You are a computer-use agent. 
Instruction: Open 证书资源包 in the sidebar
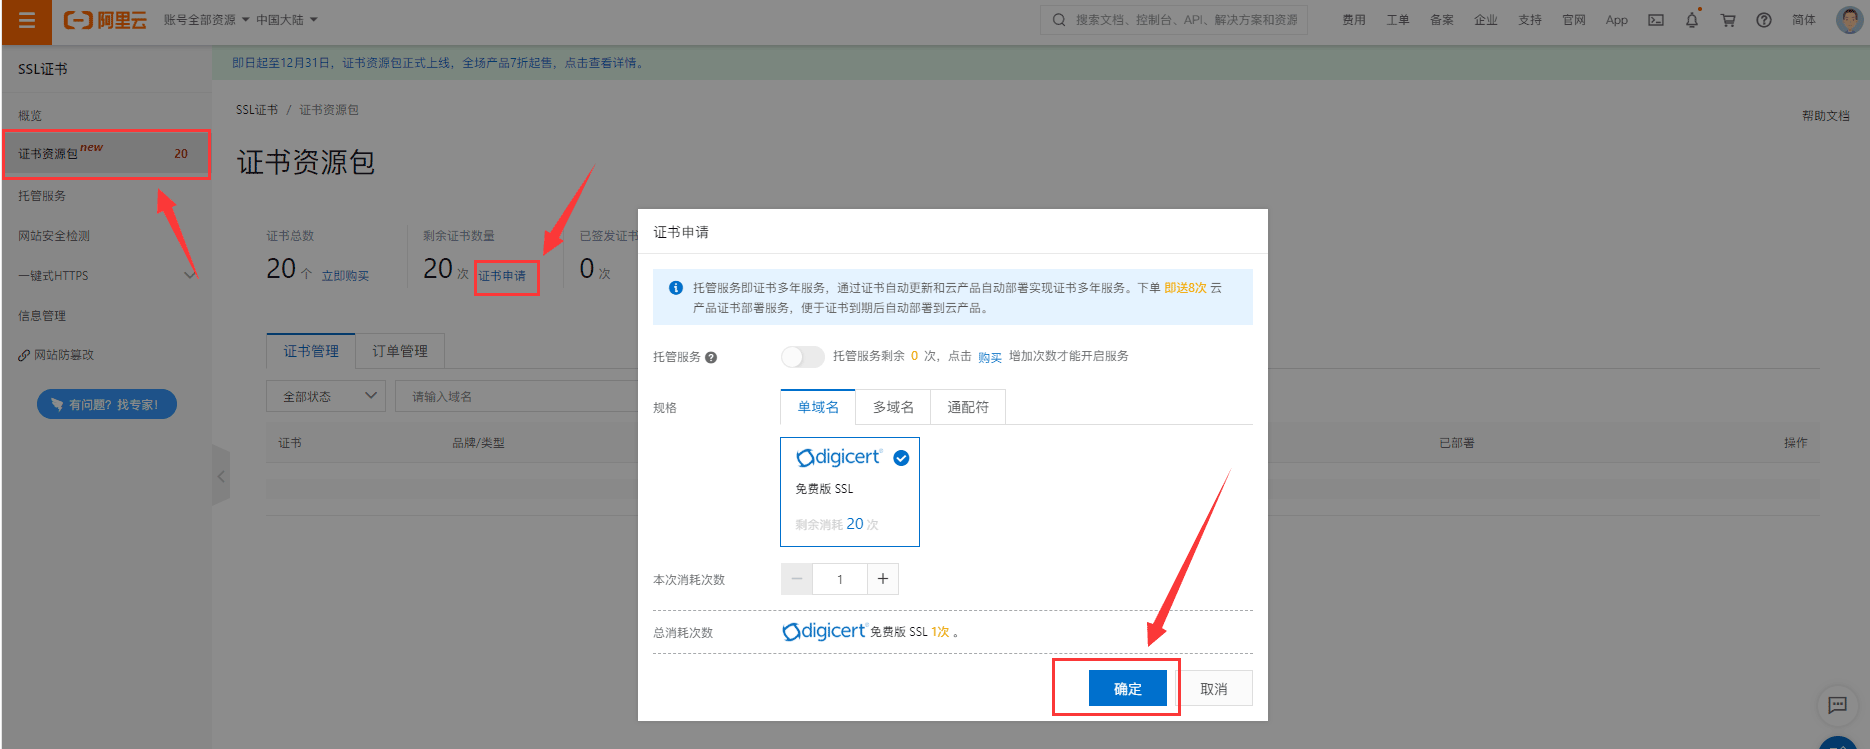[x=107, y=154]
